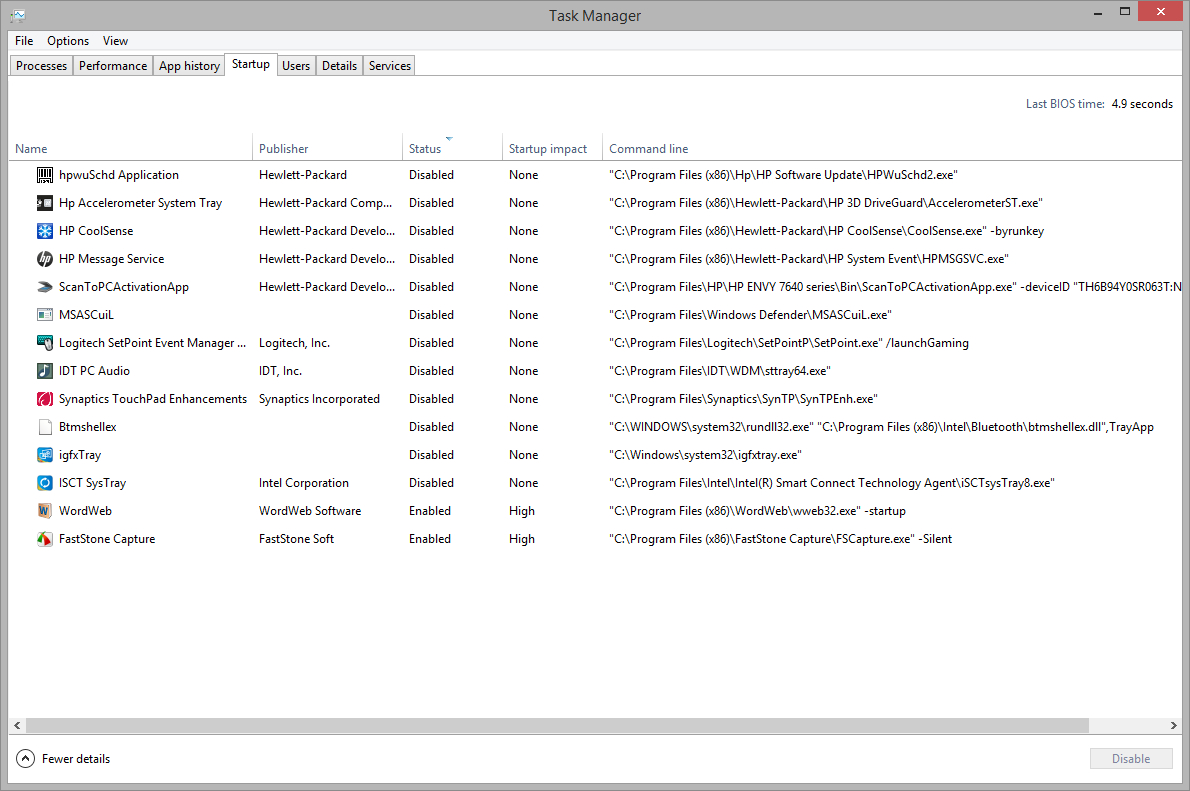Click the ISCT SysTray icon
This screenshot has width=1190, height=791.
pyautogui.click(x=45, y=484)
